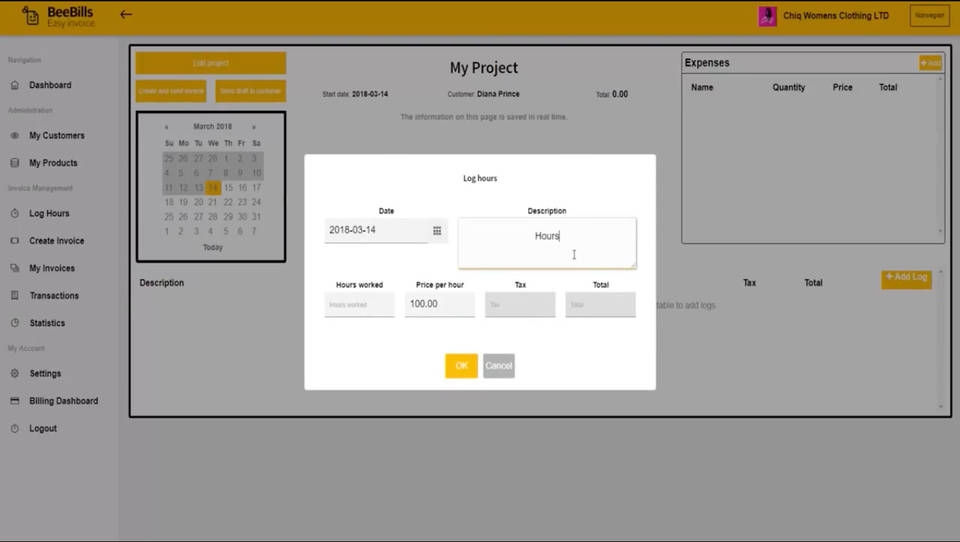Open the Navegar dropdown button
The width and height of the screenshot is (960, 542).
pos(929,16)
